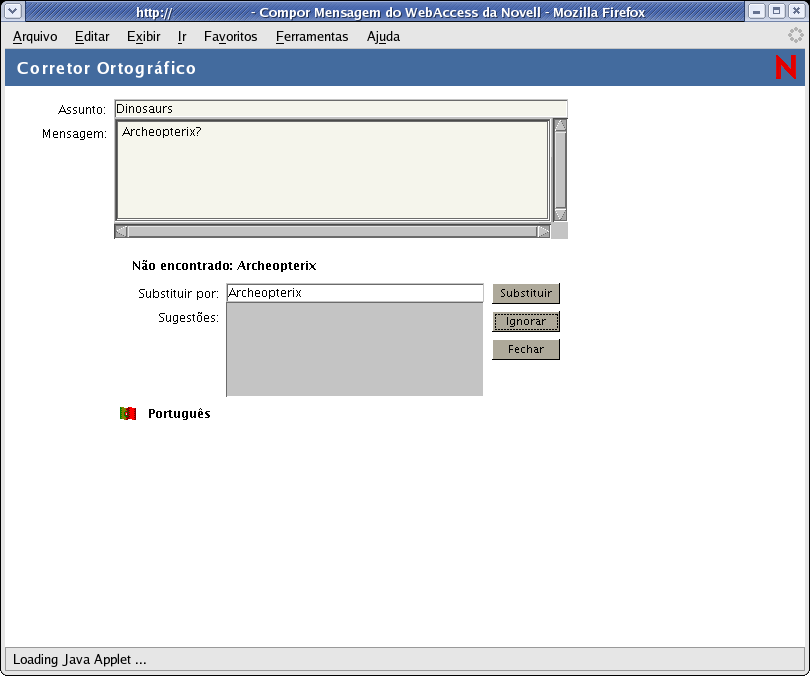Open the Ajuda menu
The width and height of the screenshot is (810, 676).
pyautogui.click(x=383, y=37)
